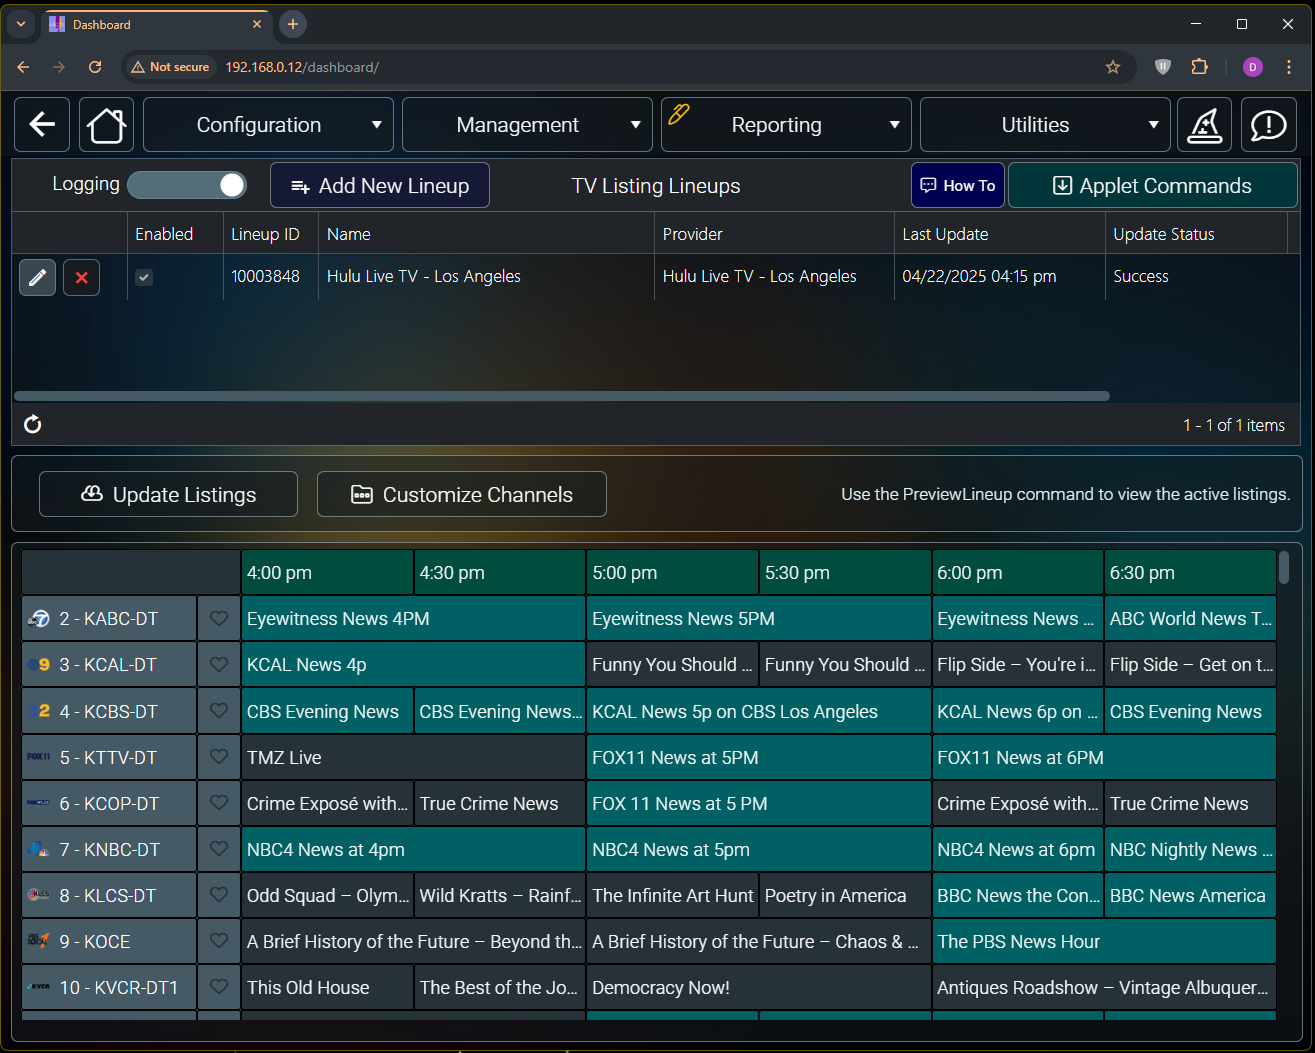Select the Democracy Now! program cell
Image resolution: width=1315 pixels, height=1053 pixels.
[759, 987]
